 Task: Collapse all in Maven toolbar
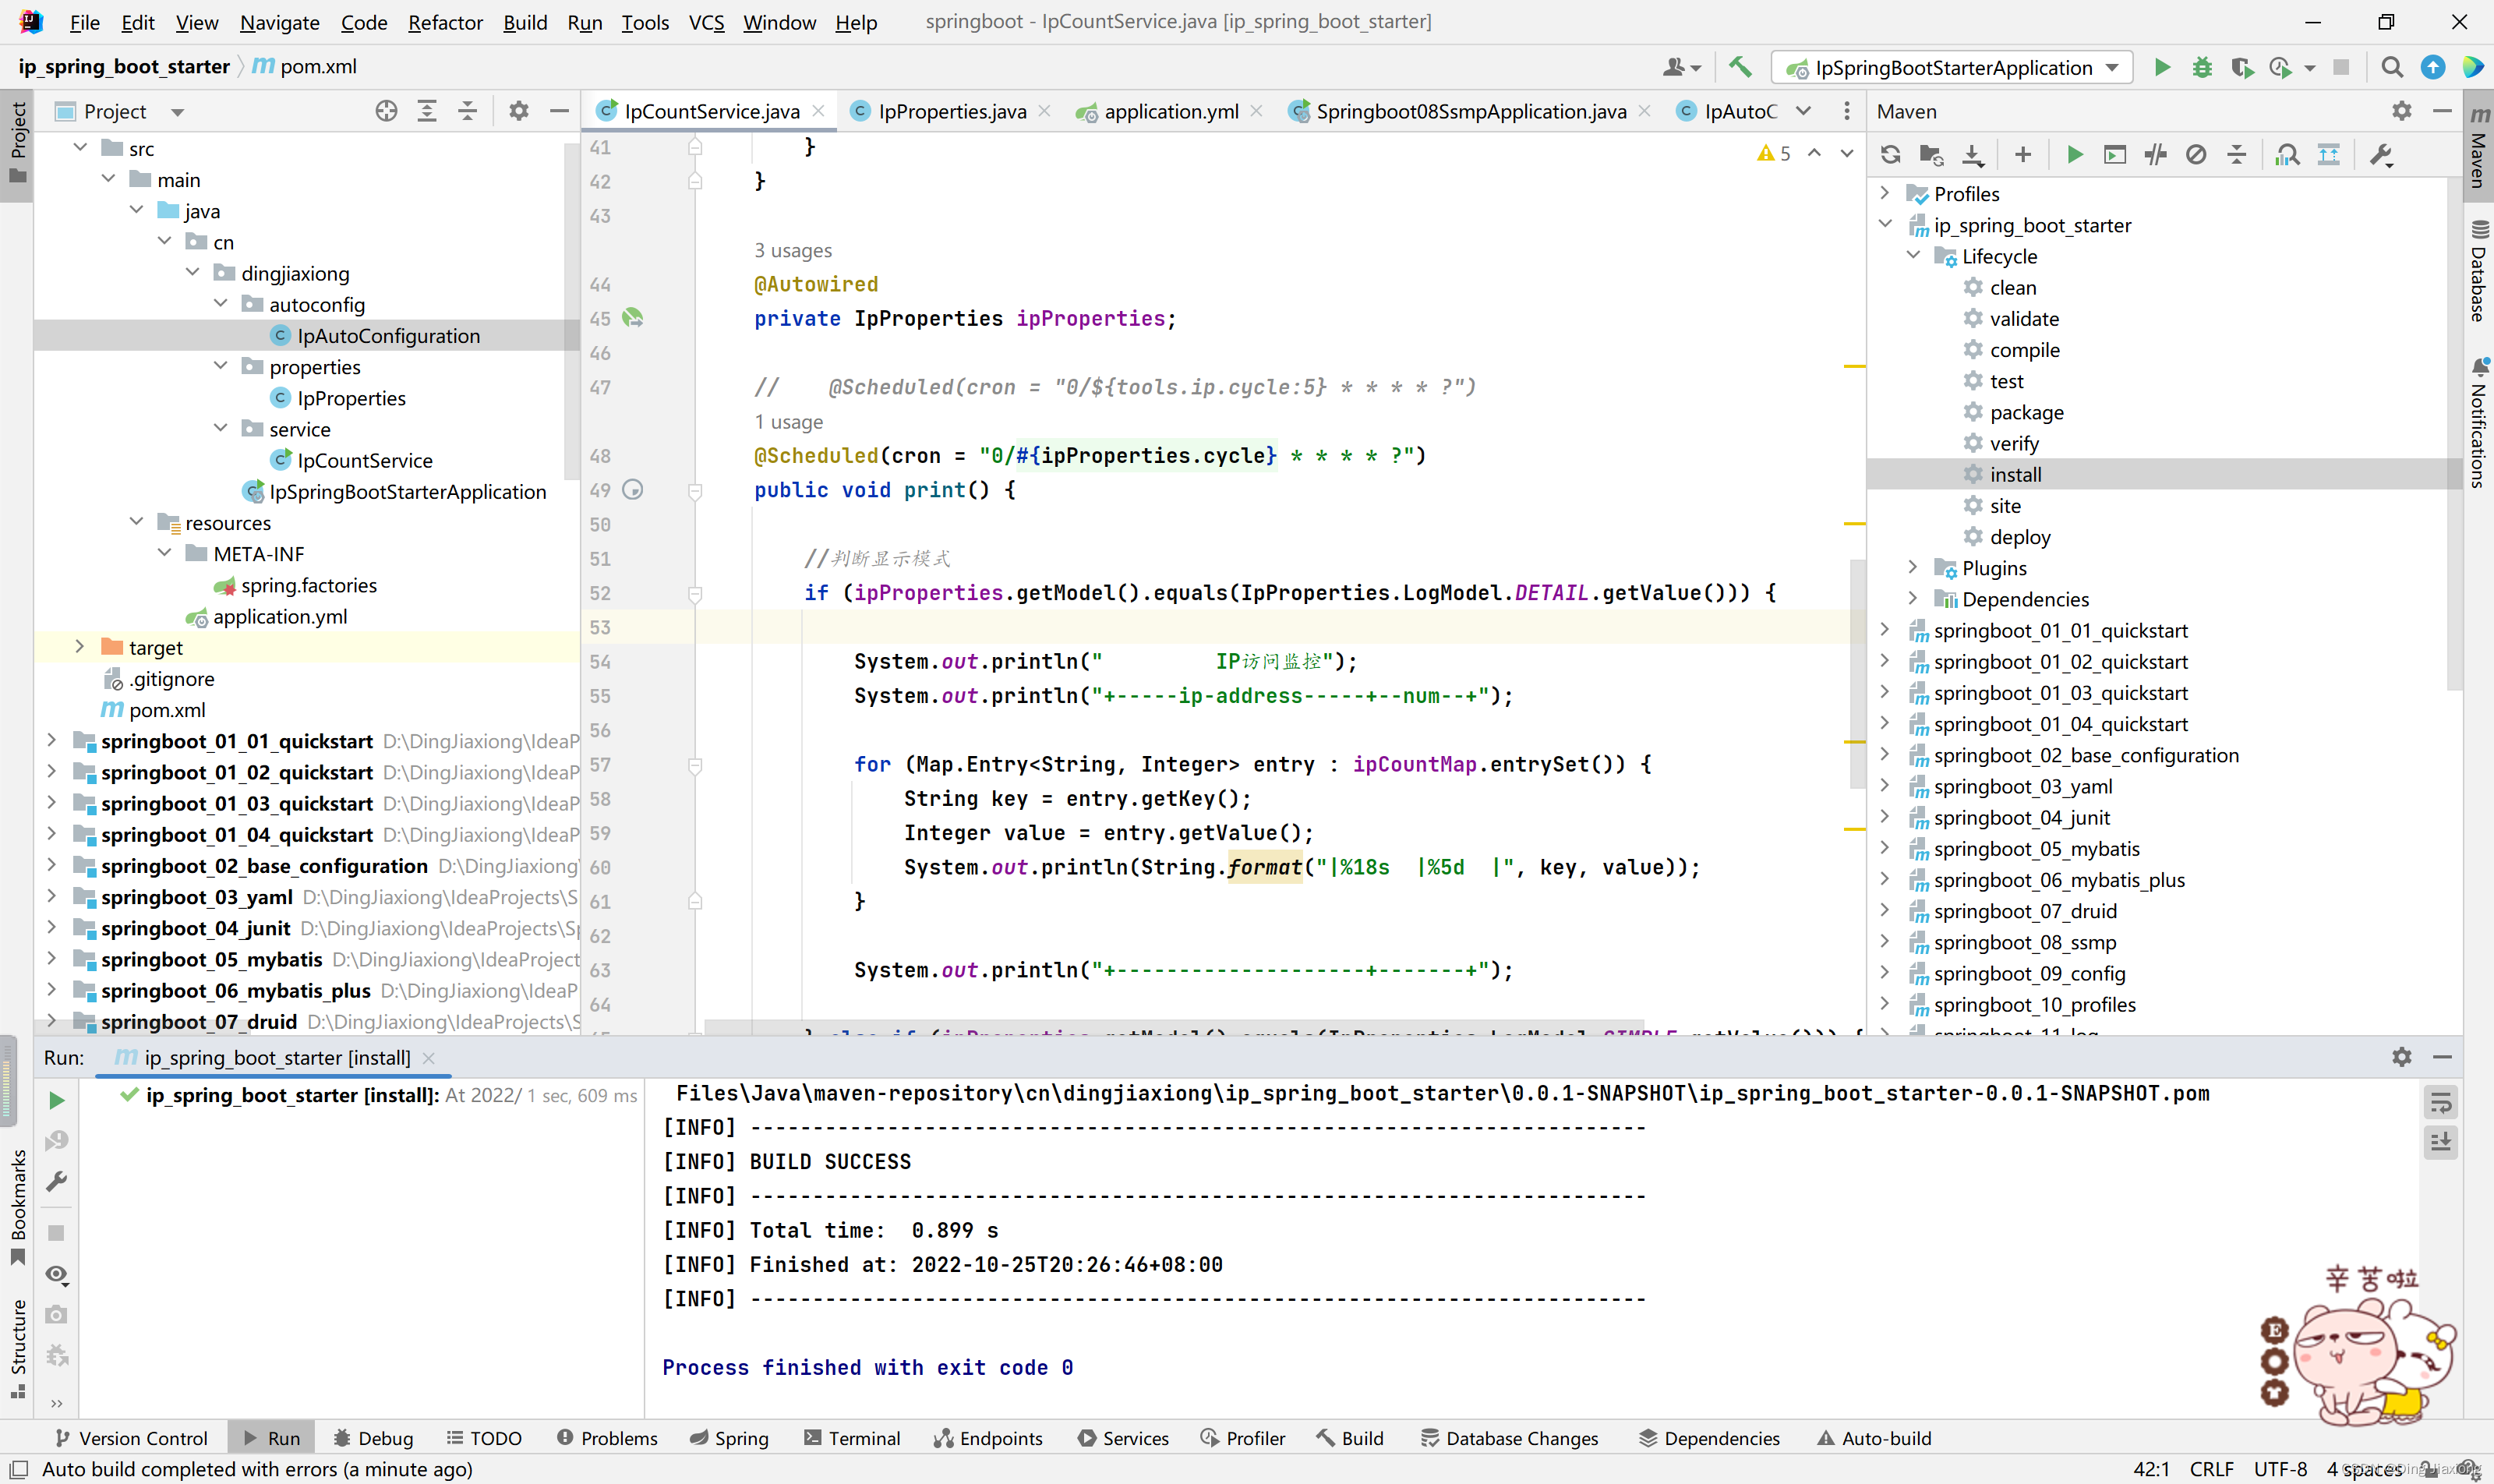[2237, 155]
